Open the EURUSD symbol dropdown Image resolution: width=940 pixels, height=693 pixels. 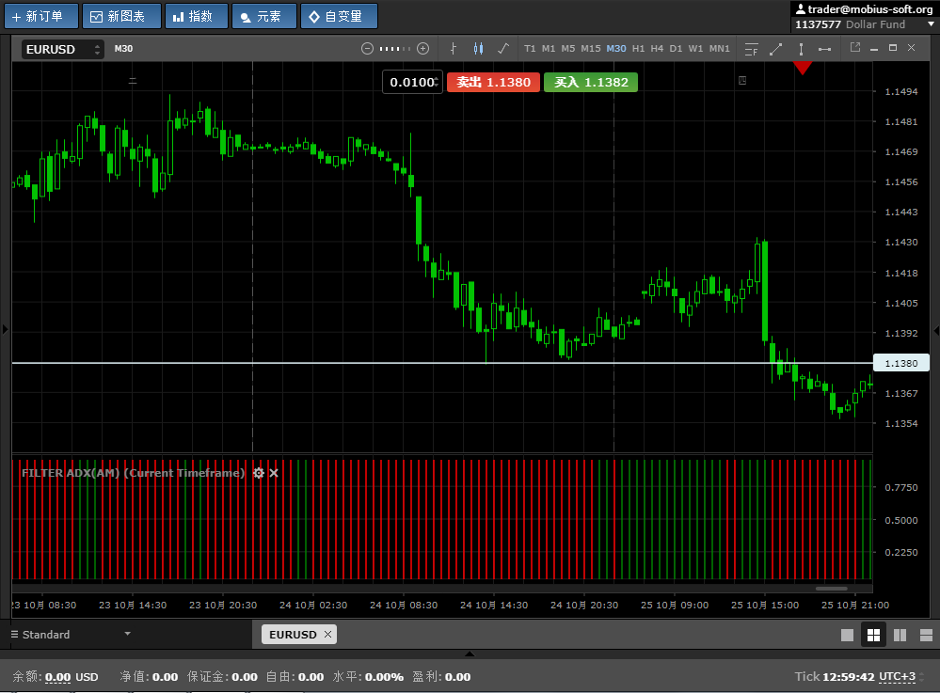click(63, 49)
